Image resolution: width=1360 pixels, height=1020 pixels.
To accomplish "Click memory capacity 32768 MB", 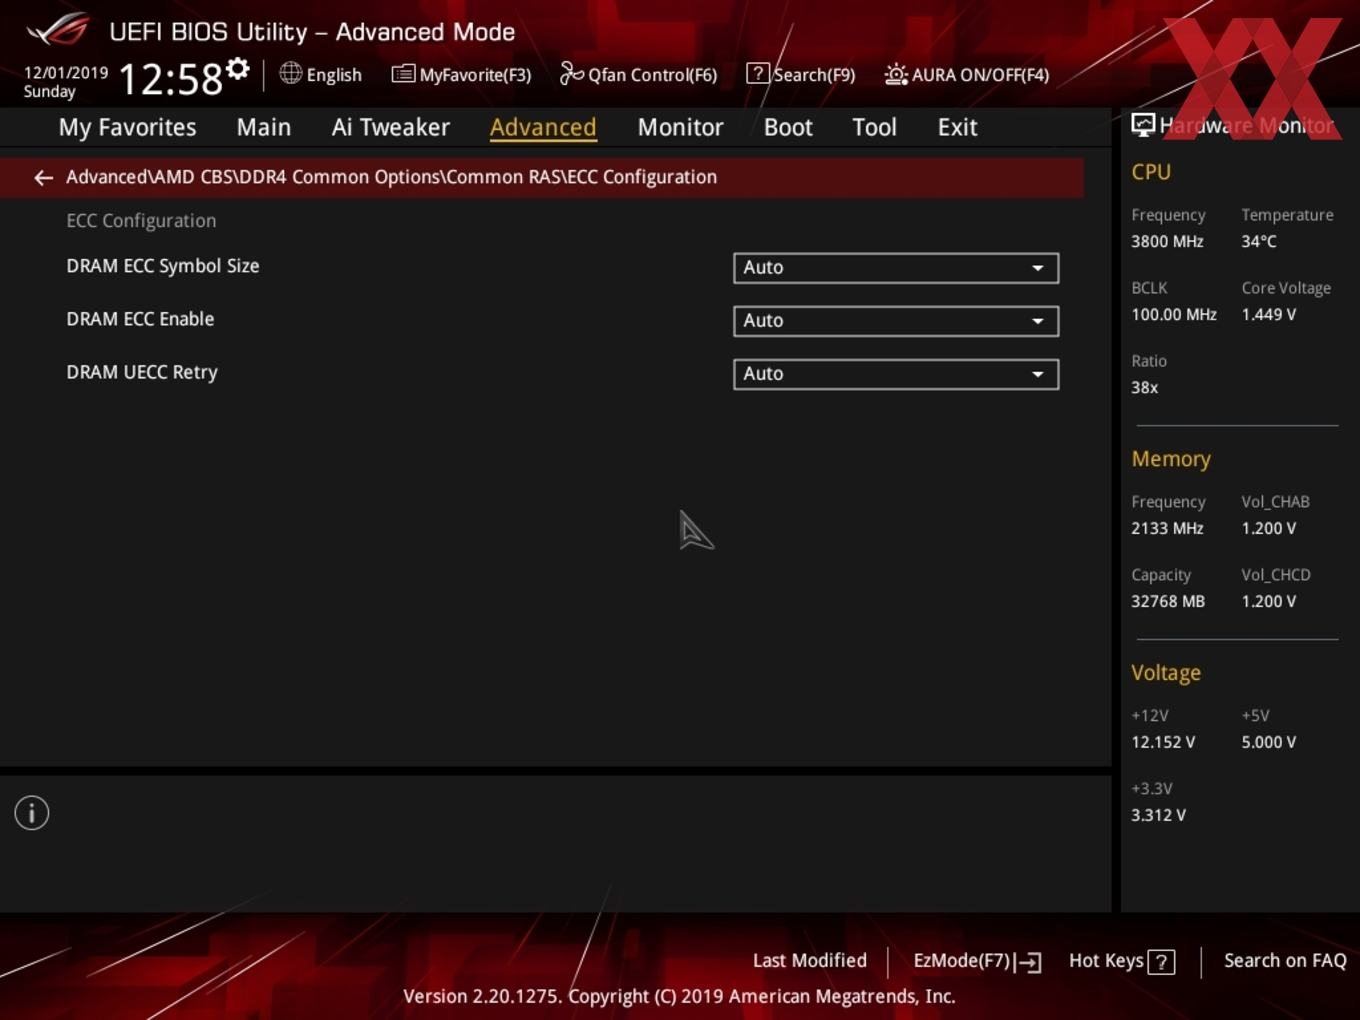I will click(1168, 601).
